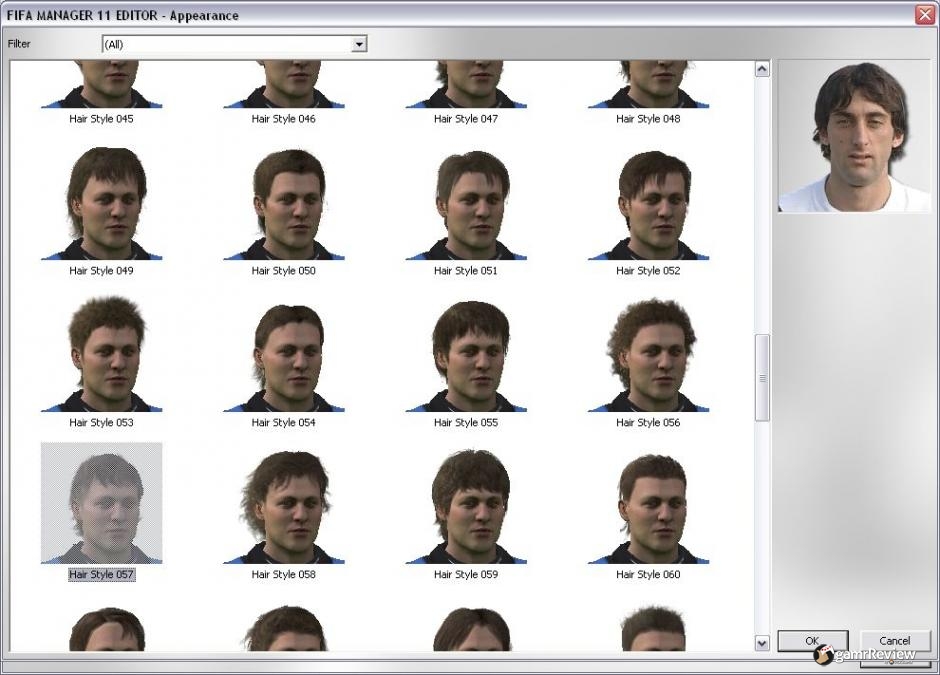Viewport: 940px width, 675px height.
Task: Click the 'Hair Style 053' label
Action: [101, 422]
